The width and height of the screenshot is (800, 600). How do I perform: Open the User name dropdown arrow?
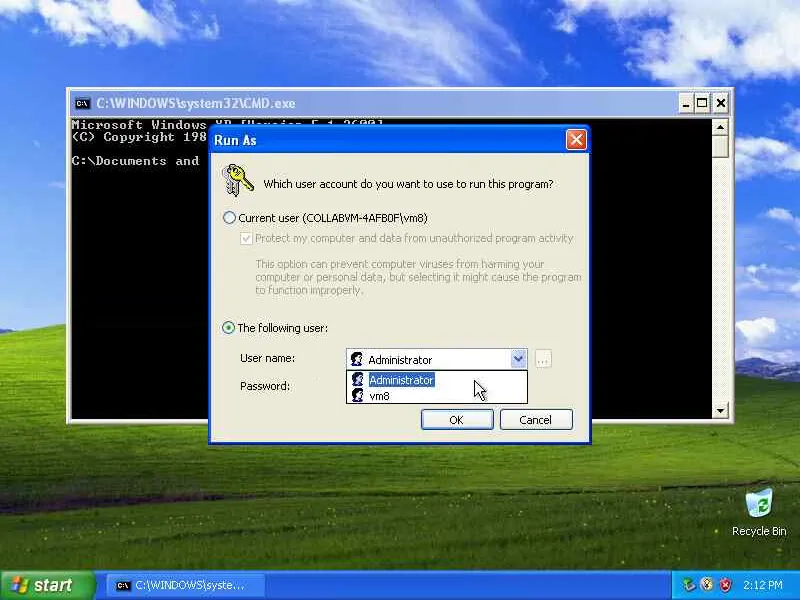point(518,359)
